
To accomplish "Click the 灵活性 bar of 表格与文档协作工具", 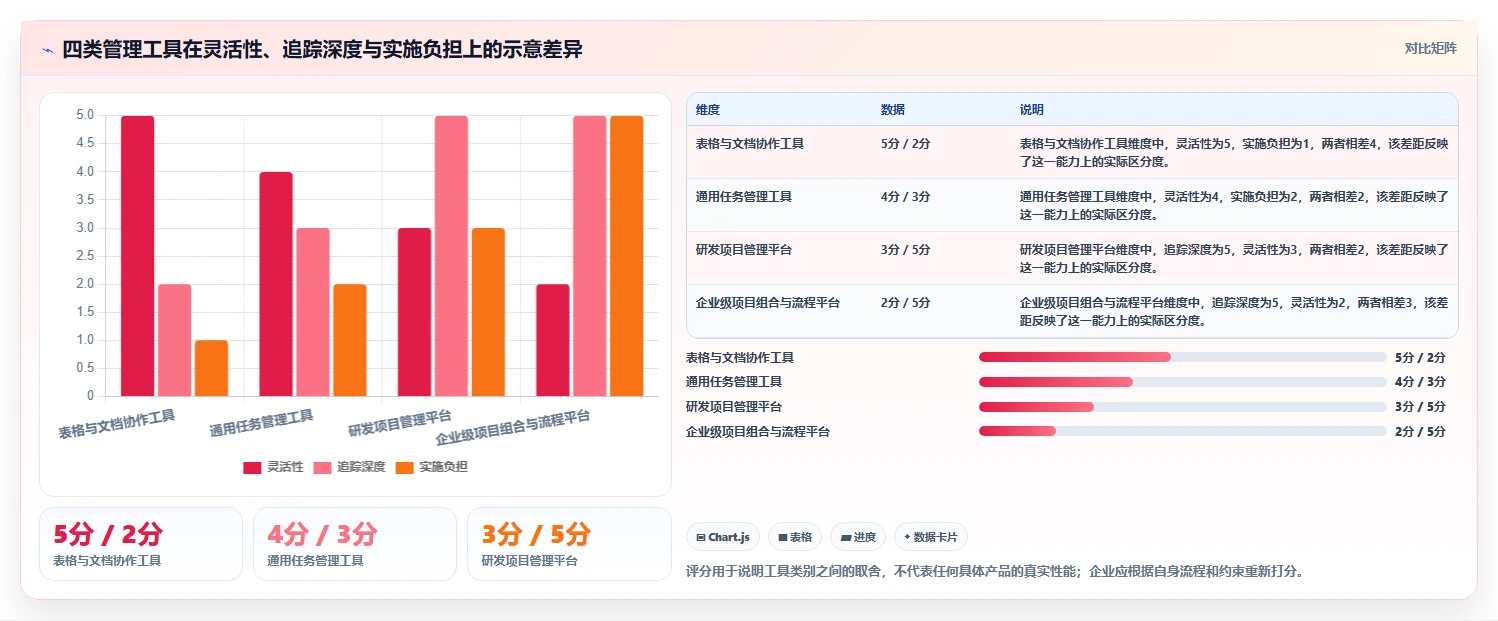I will (138, 256).
